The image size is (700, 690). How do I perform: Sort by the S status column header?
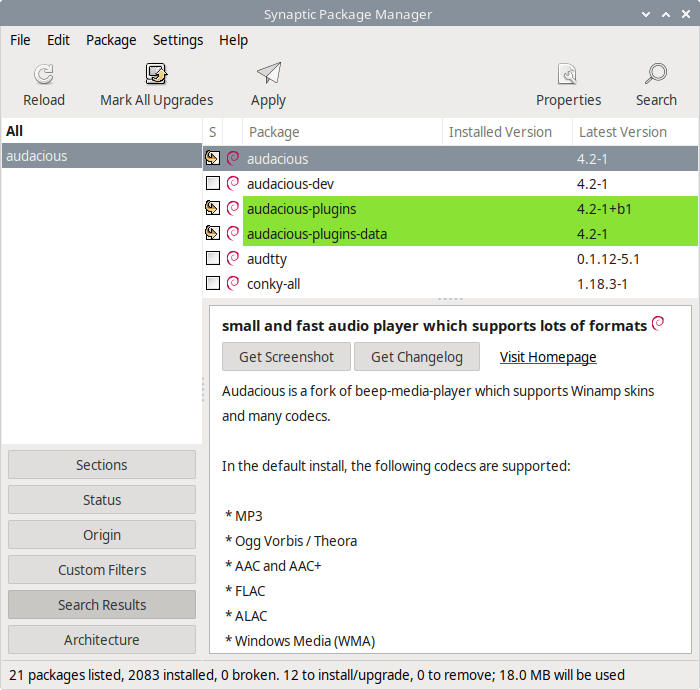point(212,132)
